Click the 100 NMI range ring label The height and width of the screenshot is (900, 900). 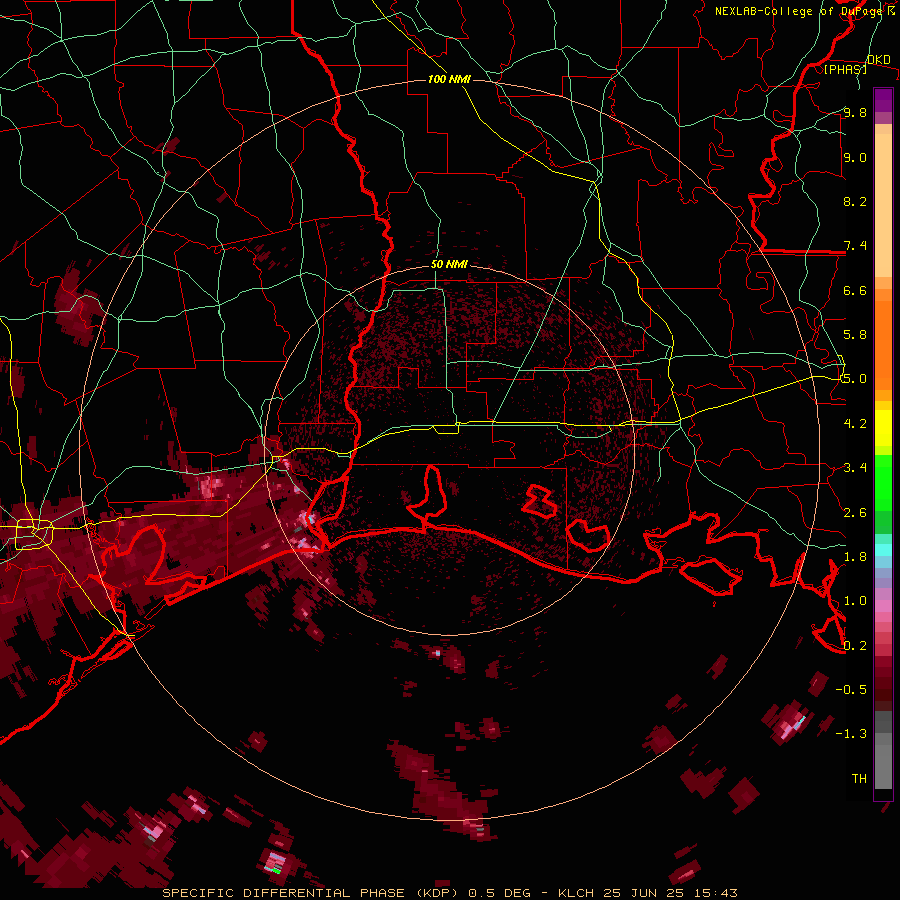click(449, 79)
